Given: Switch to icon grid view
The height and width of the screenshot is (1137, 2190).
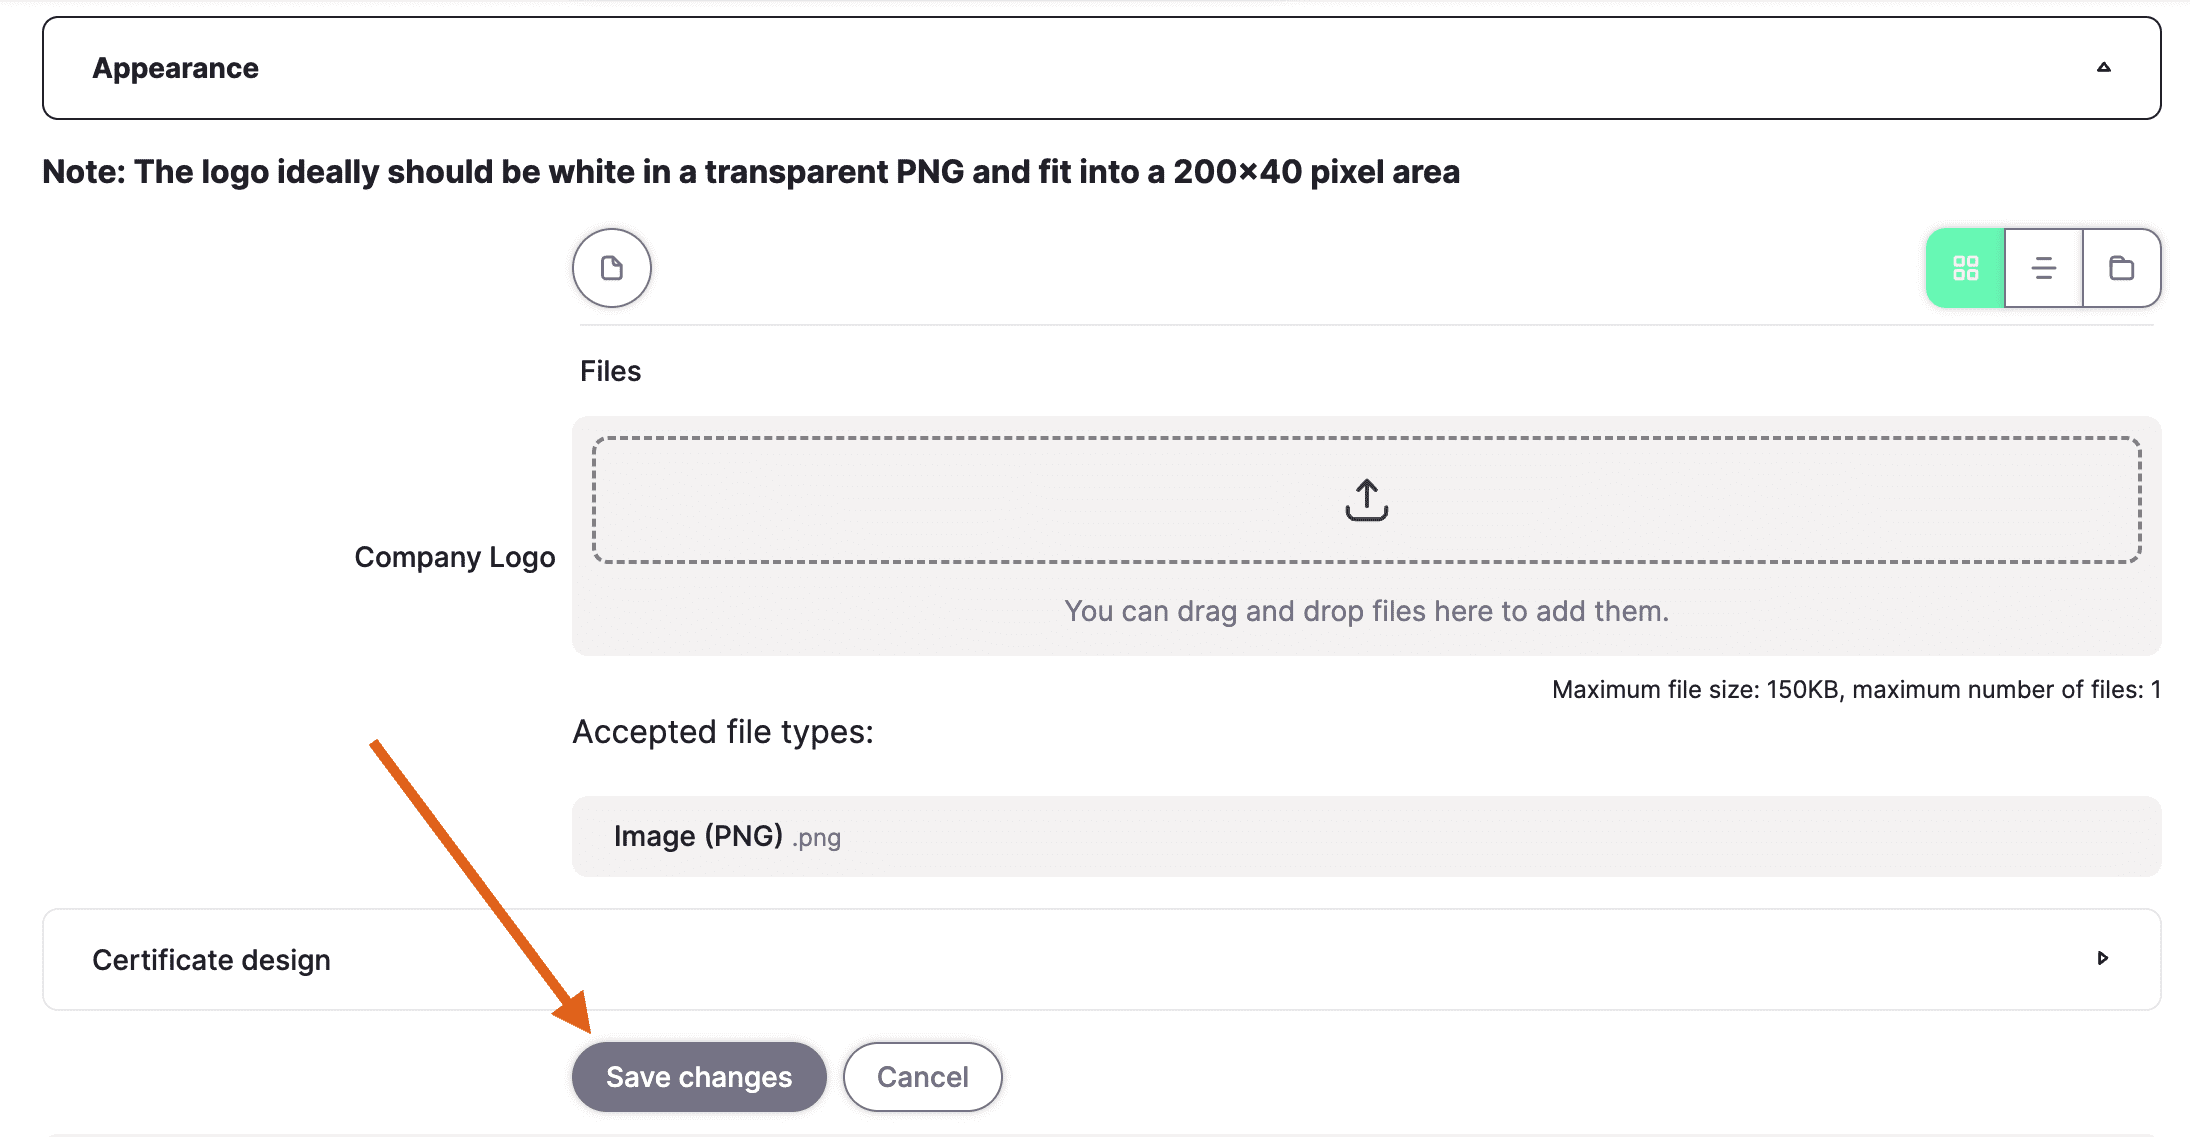Looking at the screenshot, I should (x=1965, y=268).
